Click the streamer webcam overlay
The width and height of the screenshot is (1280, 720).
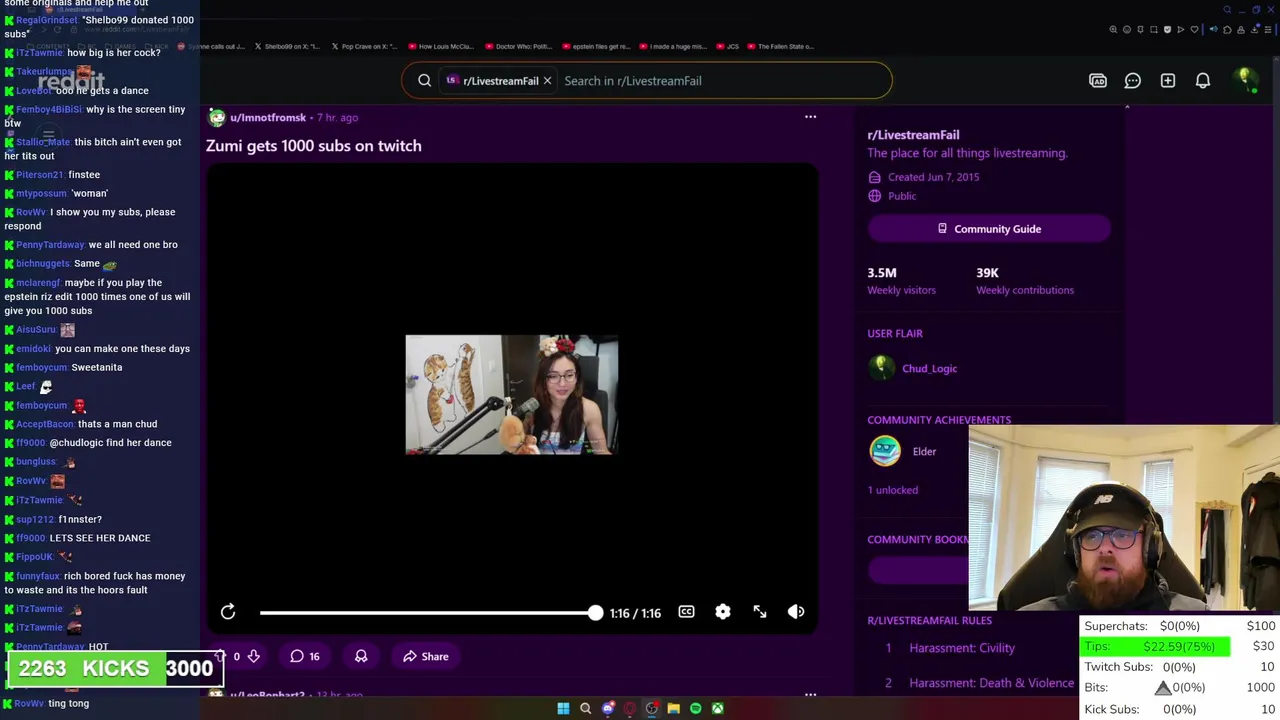pyautogui.click(x=1124, y=518)
